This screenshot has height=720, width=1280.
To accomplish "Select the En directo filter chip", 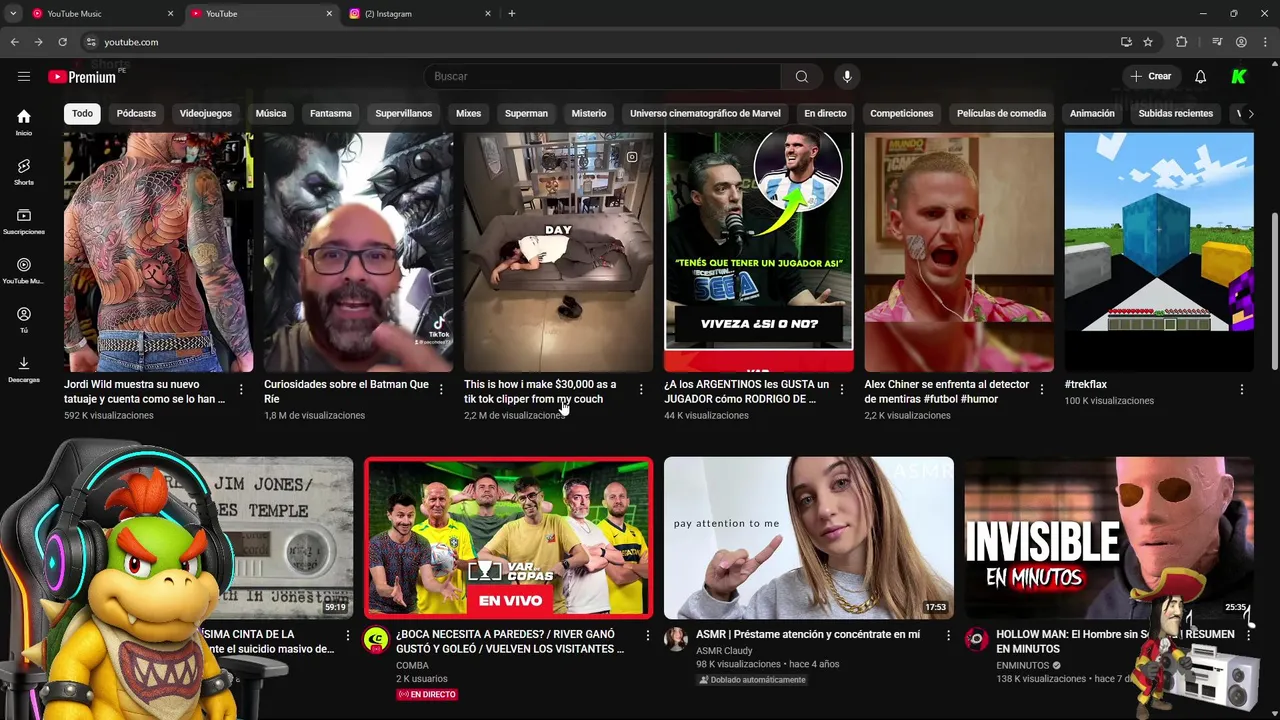I will click(825, 113).
